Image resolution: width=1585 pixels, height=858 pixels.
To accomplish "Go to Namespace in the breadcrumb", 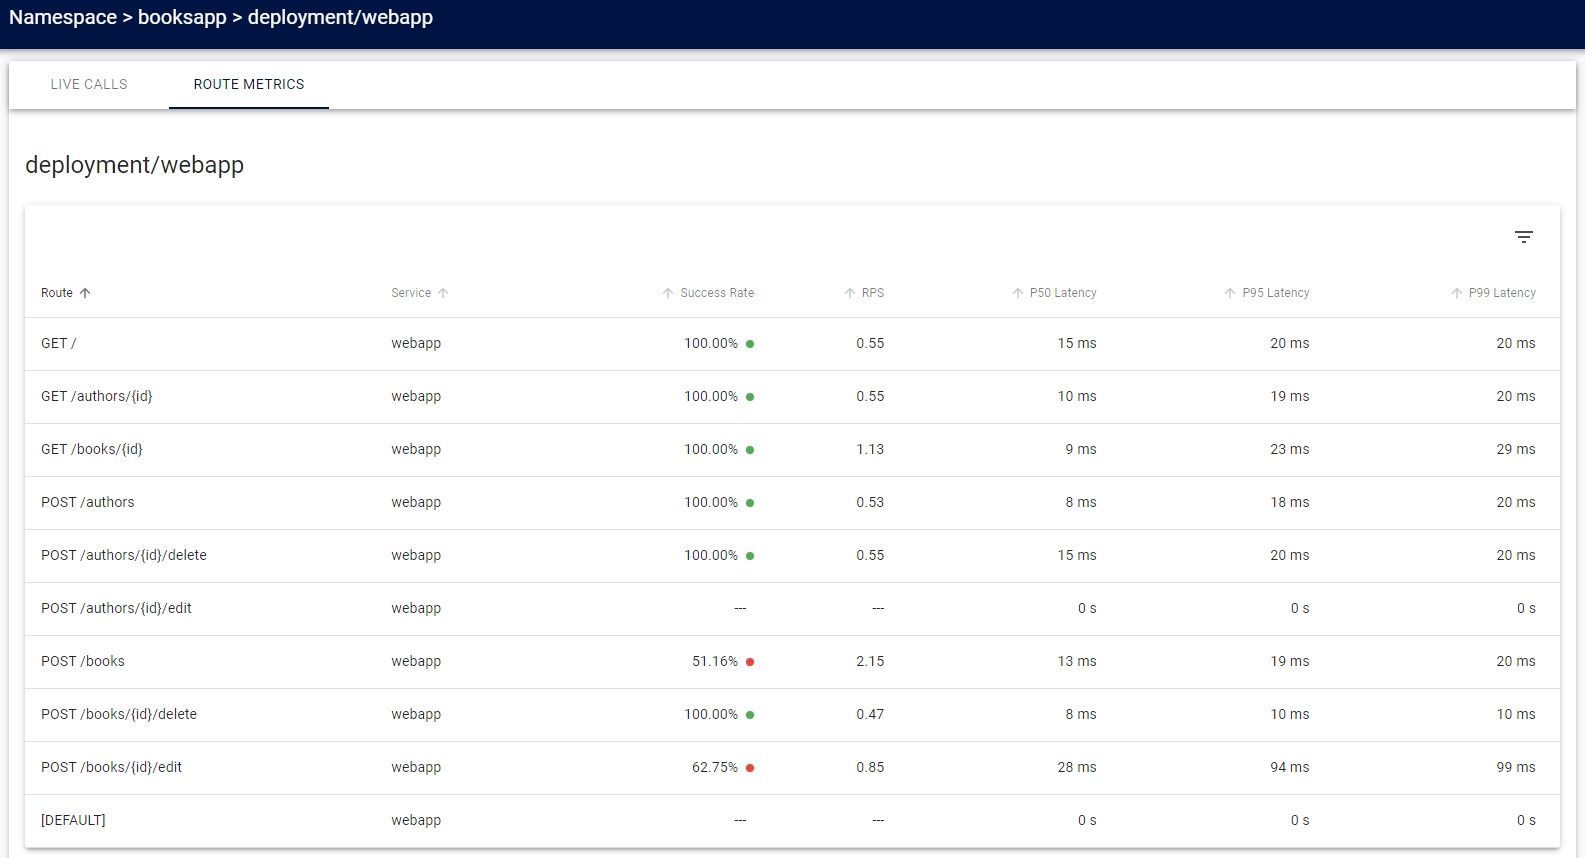I will point(62,18).
